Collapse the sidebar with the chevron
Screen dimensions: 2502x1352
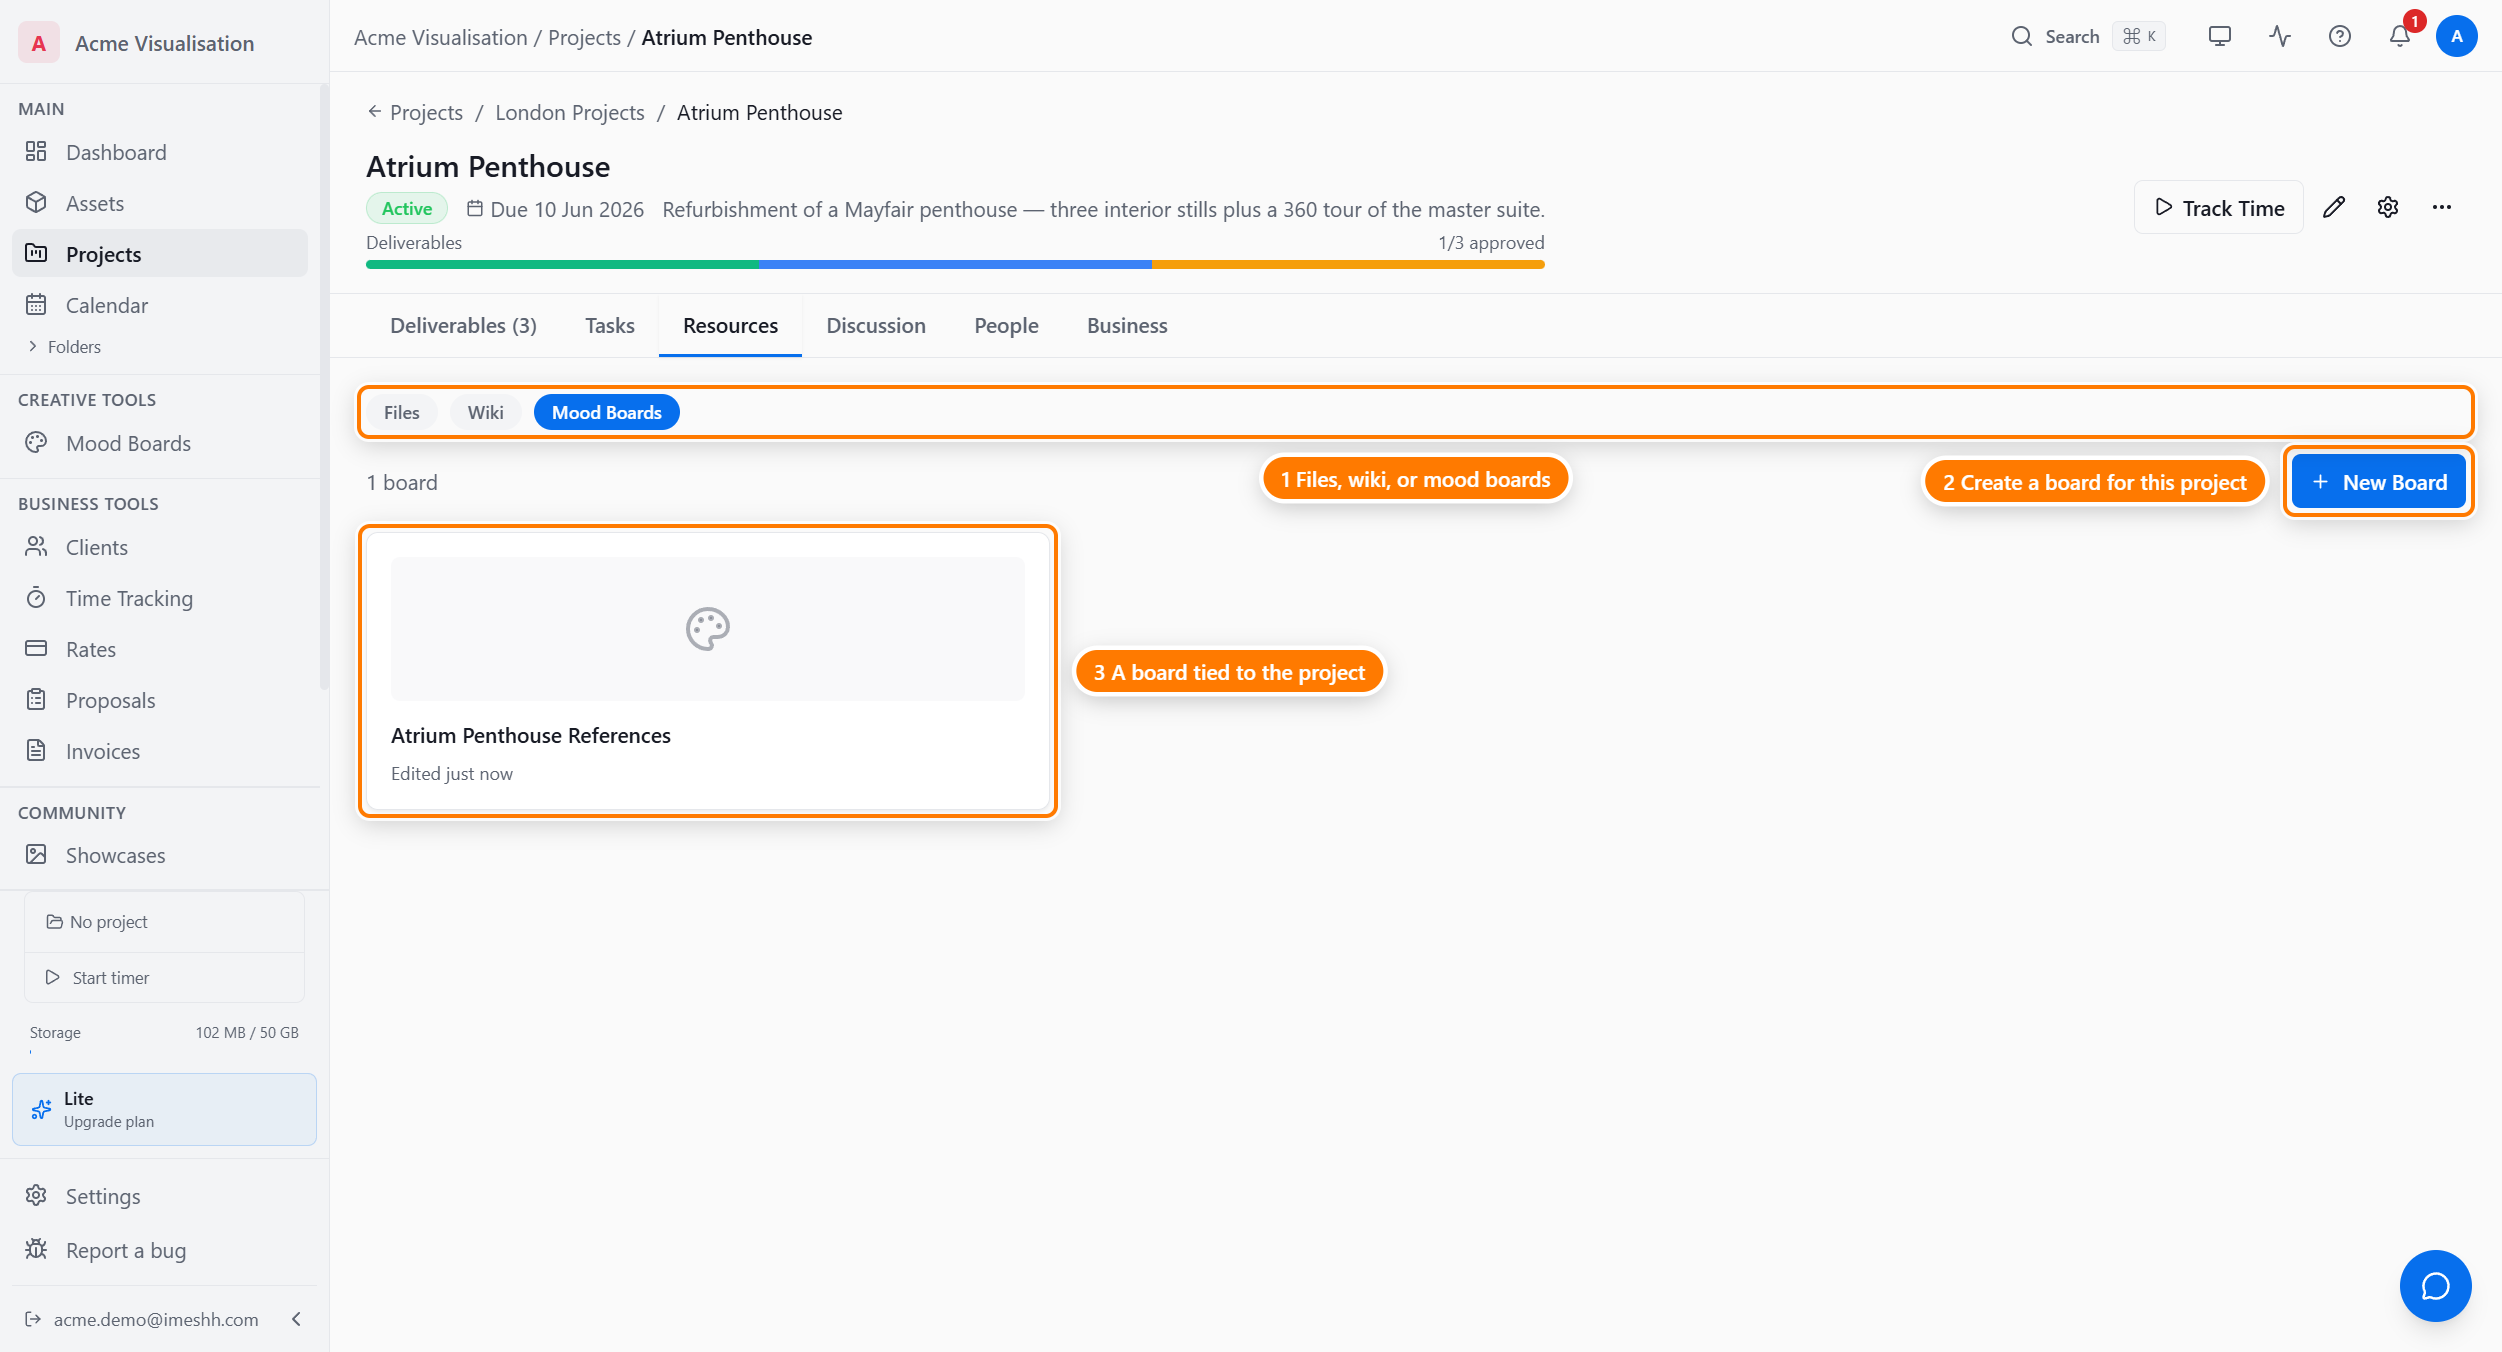point(296,1319)
